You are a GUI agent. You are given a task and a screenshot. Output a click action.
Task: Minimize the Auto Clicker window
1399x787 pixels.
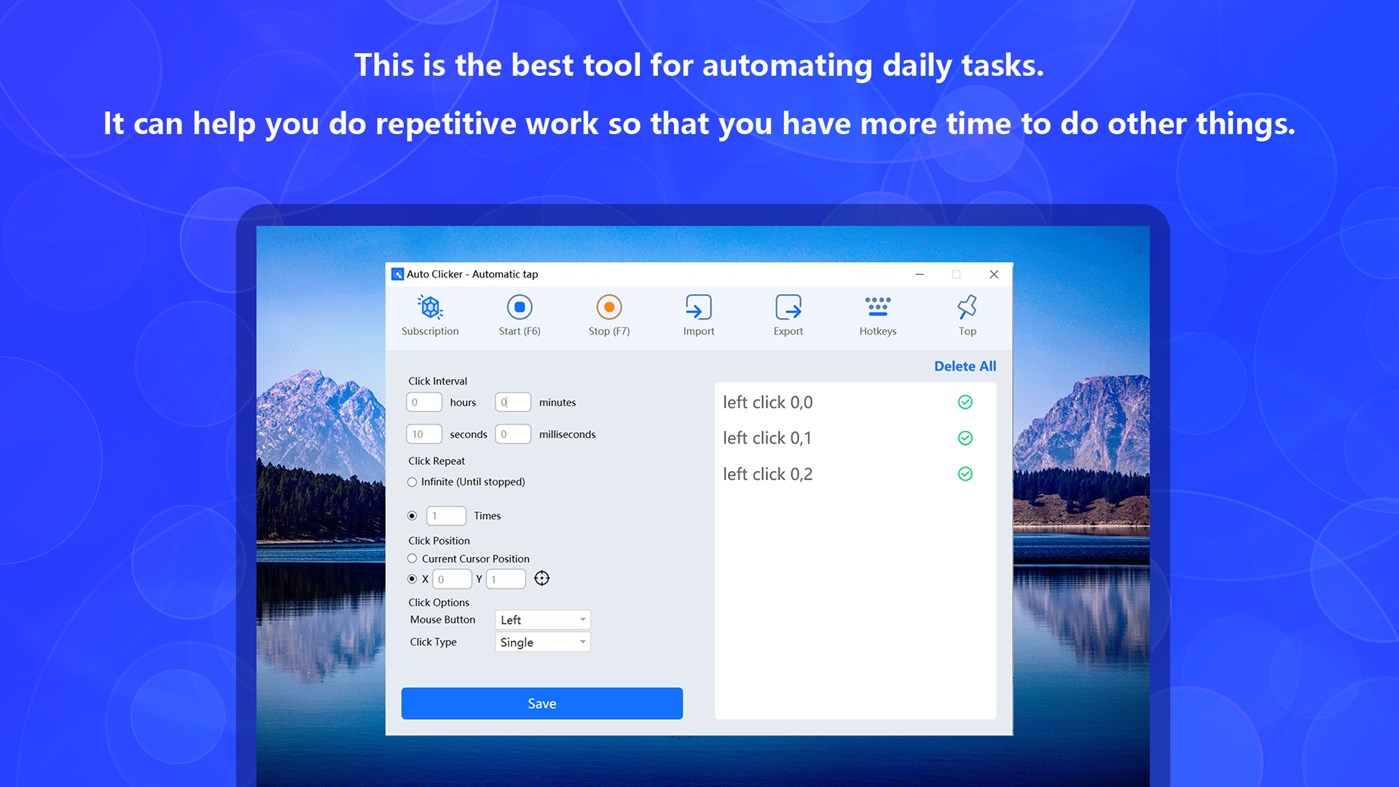(919, 274)
